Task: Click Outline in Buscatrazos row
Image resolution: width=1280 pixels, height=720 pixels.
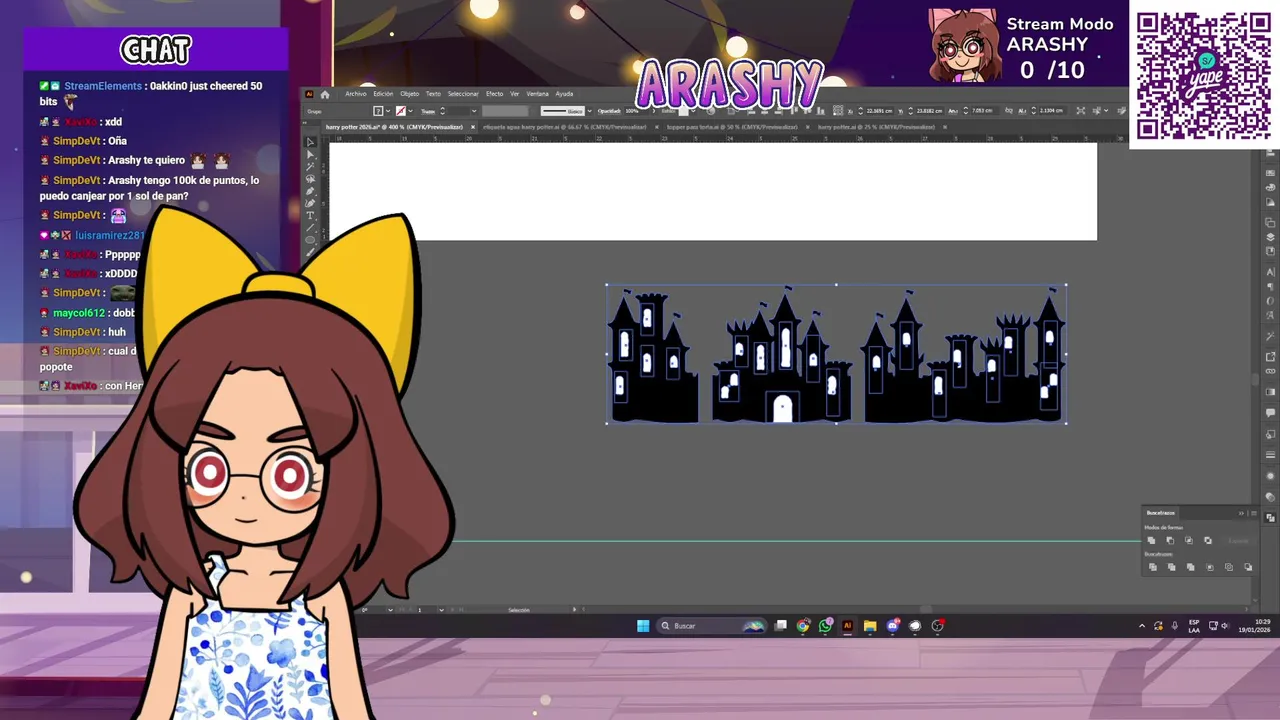Action: [1229, 567]
